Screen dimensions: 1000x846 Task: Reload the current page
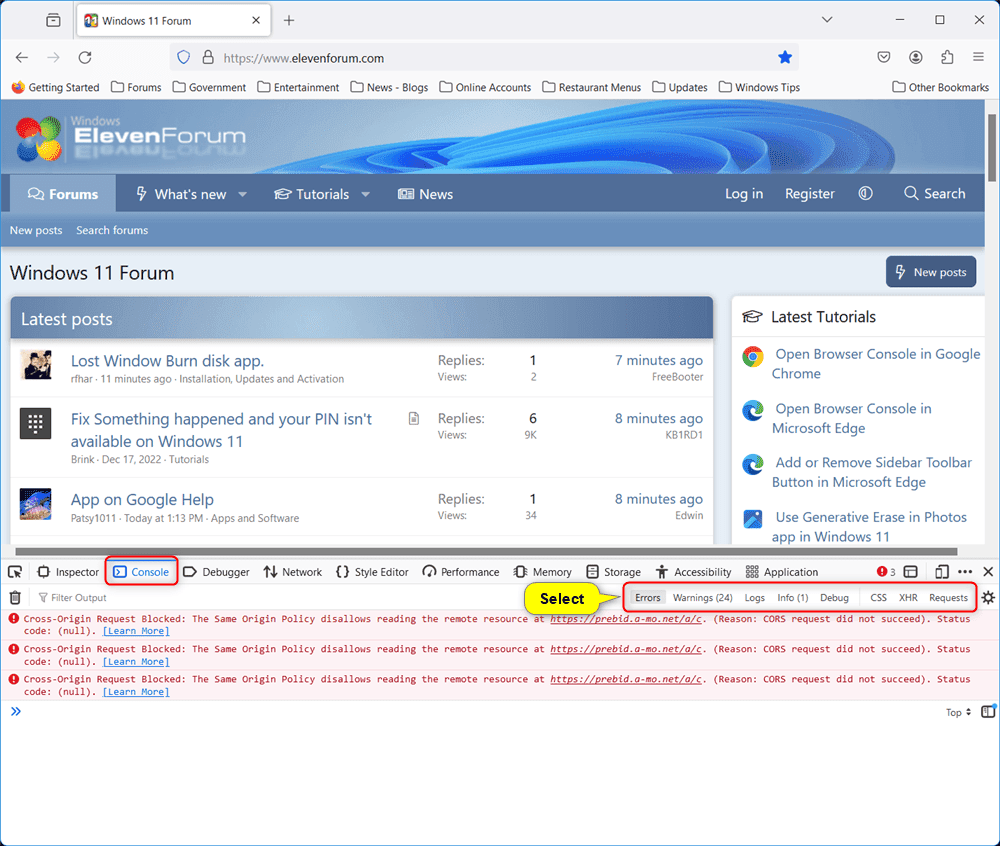click(x=85, y=58)
